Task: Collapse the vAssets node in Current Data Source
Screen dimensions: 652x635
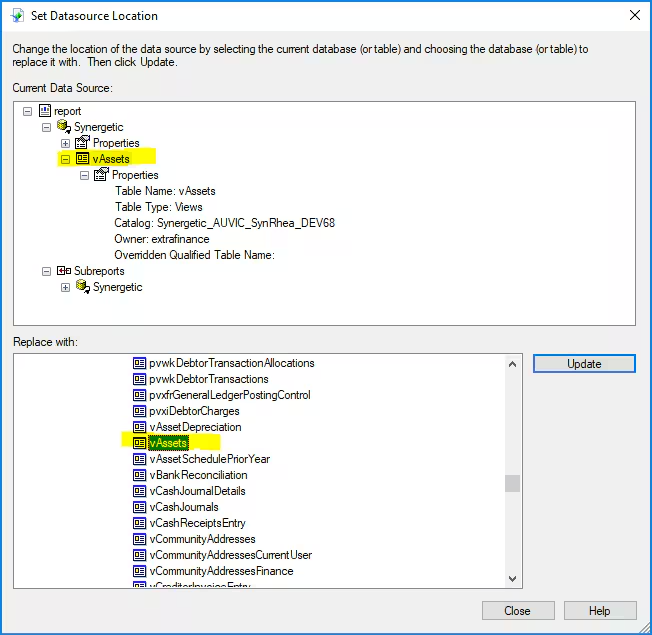Action: [x=65, y=159]
